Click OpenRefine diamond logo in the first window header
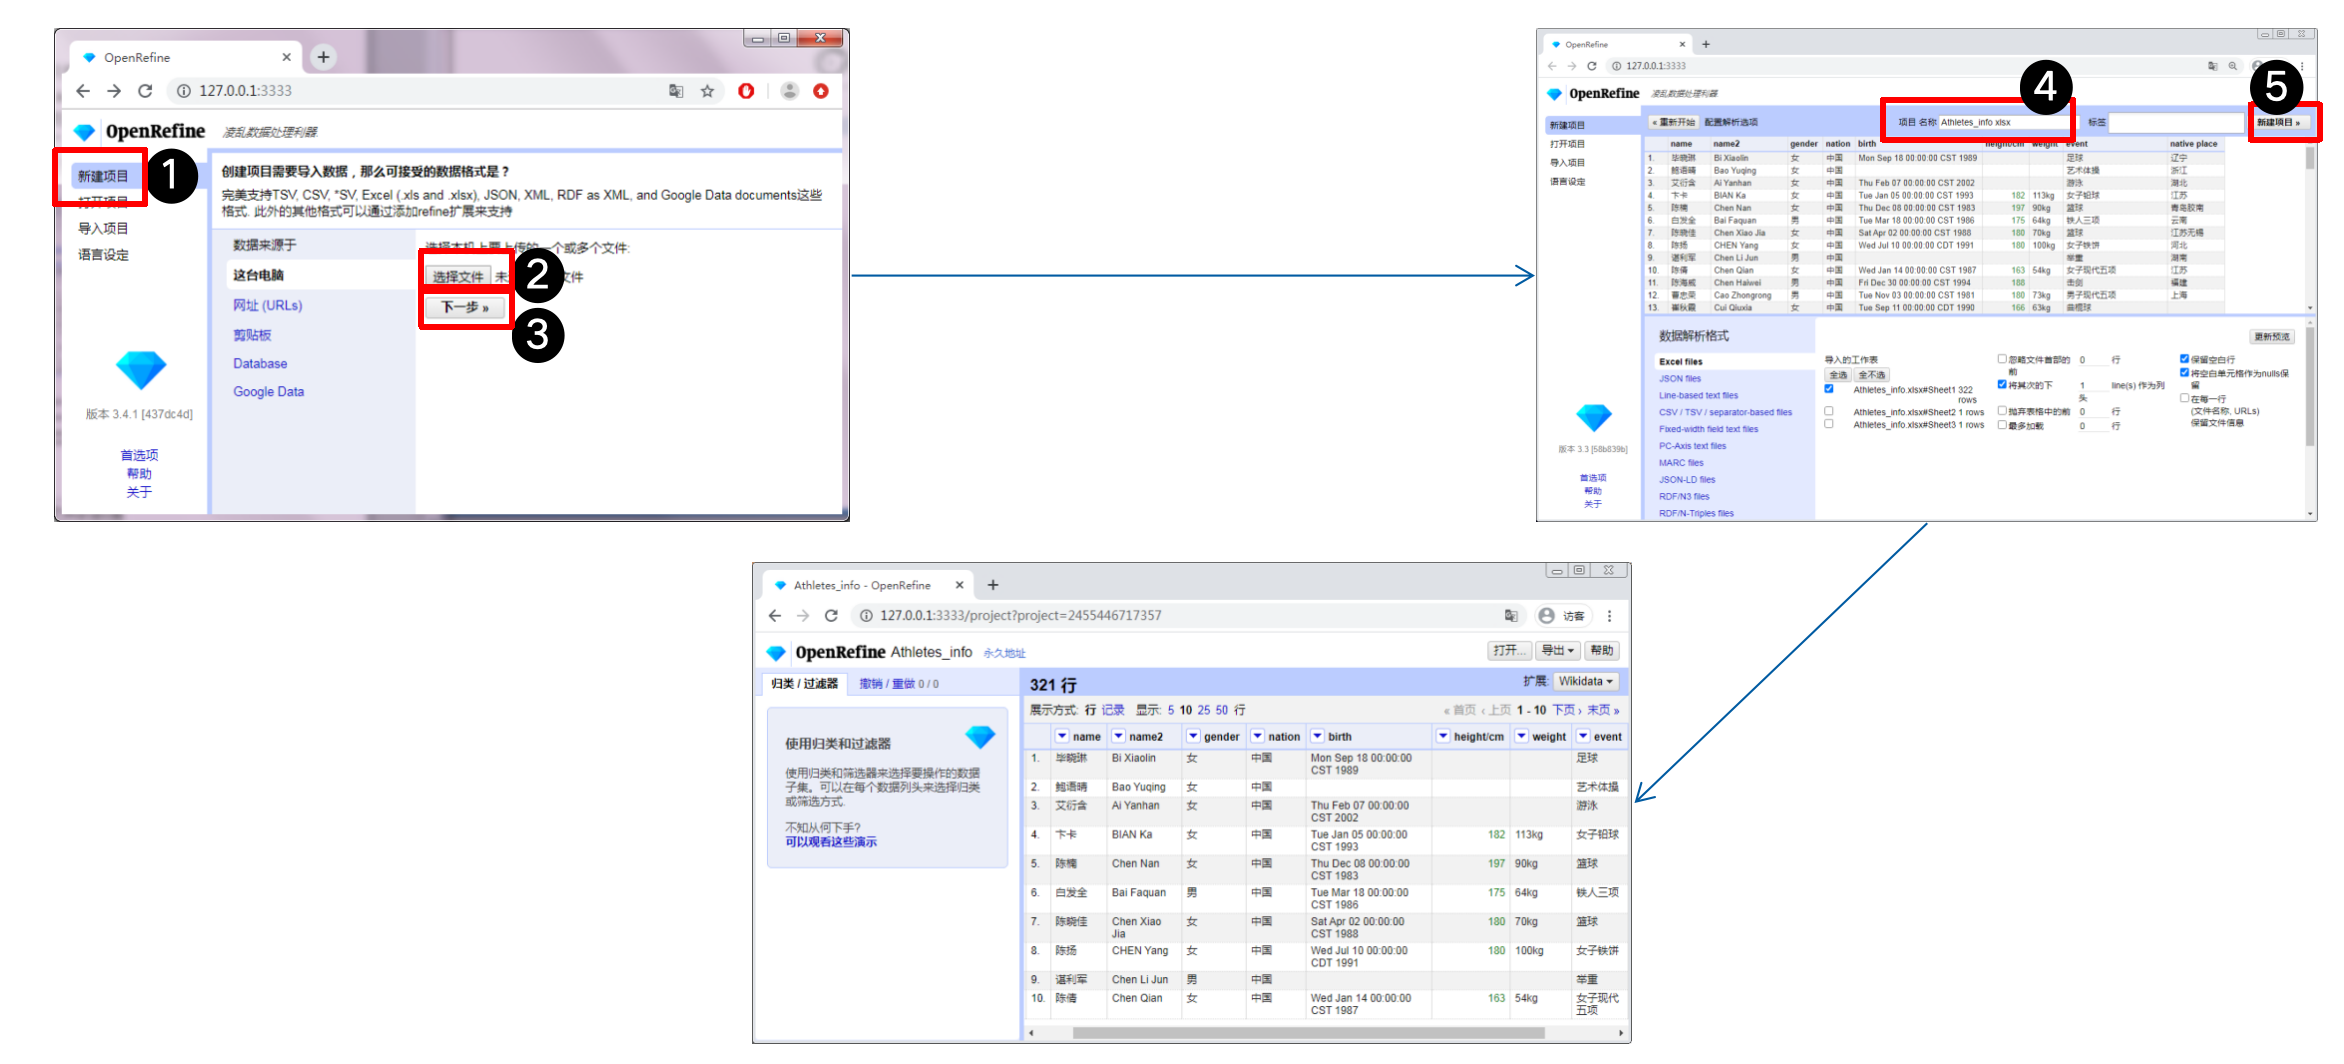 click(x=84, y=132)
